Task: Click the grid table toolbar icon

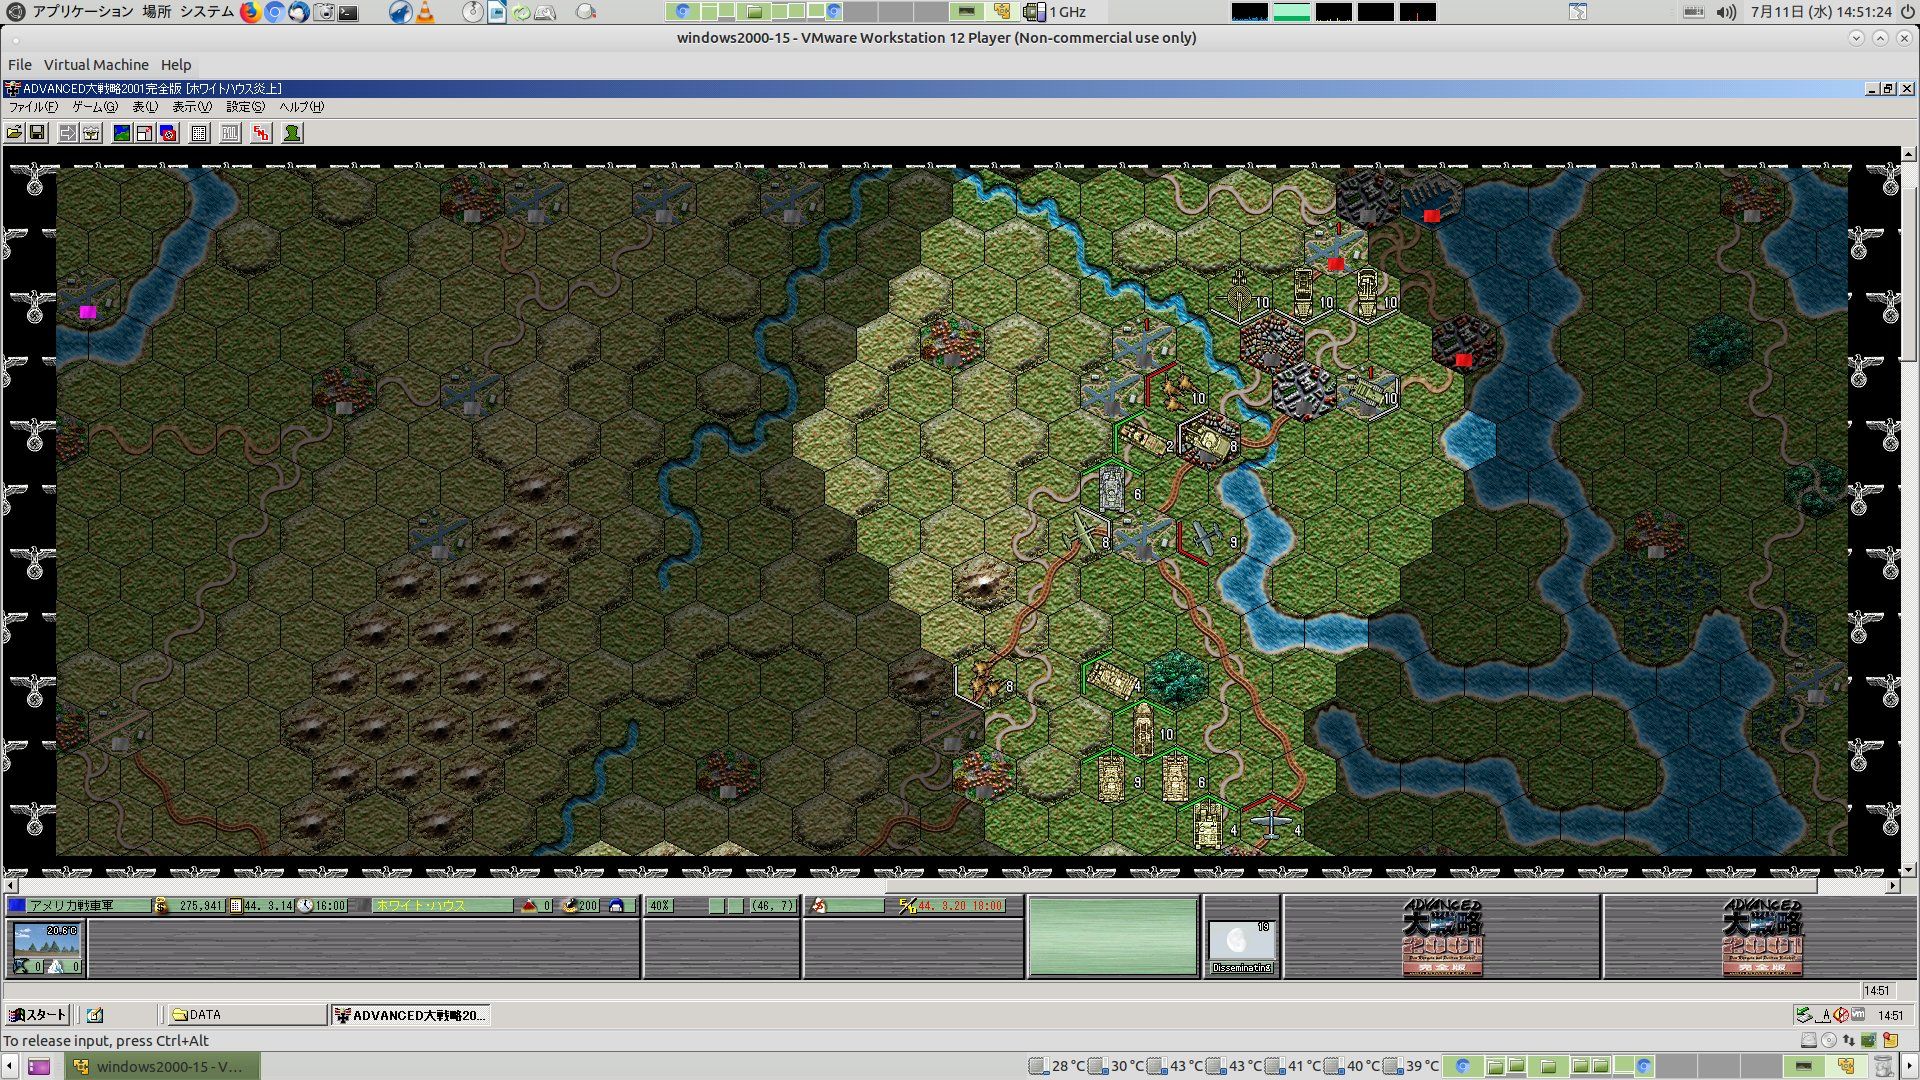Action: click(199, 133)
